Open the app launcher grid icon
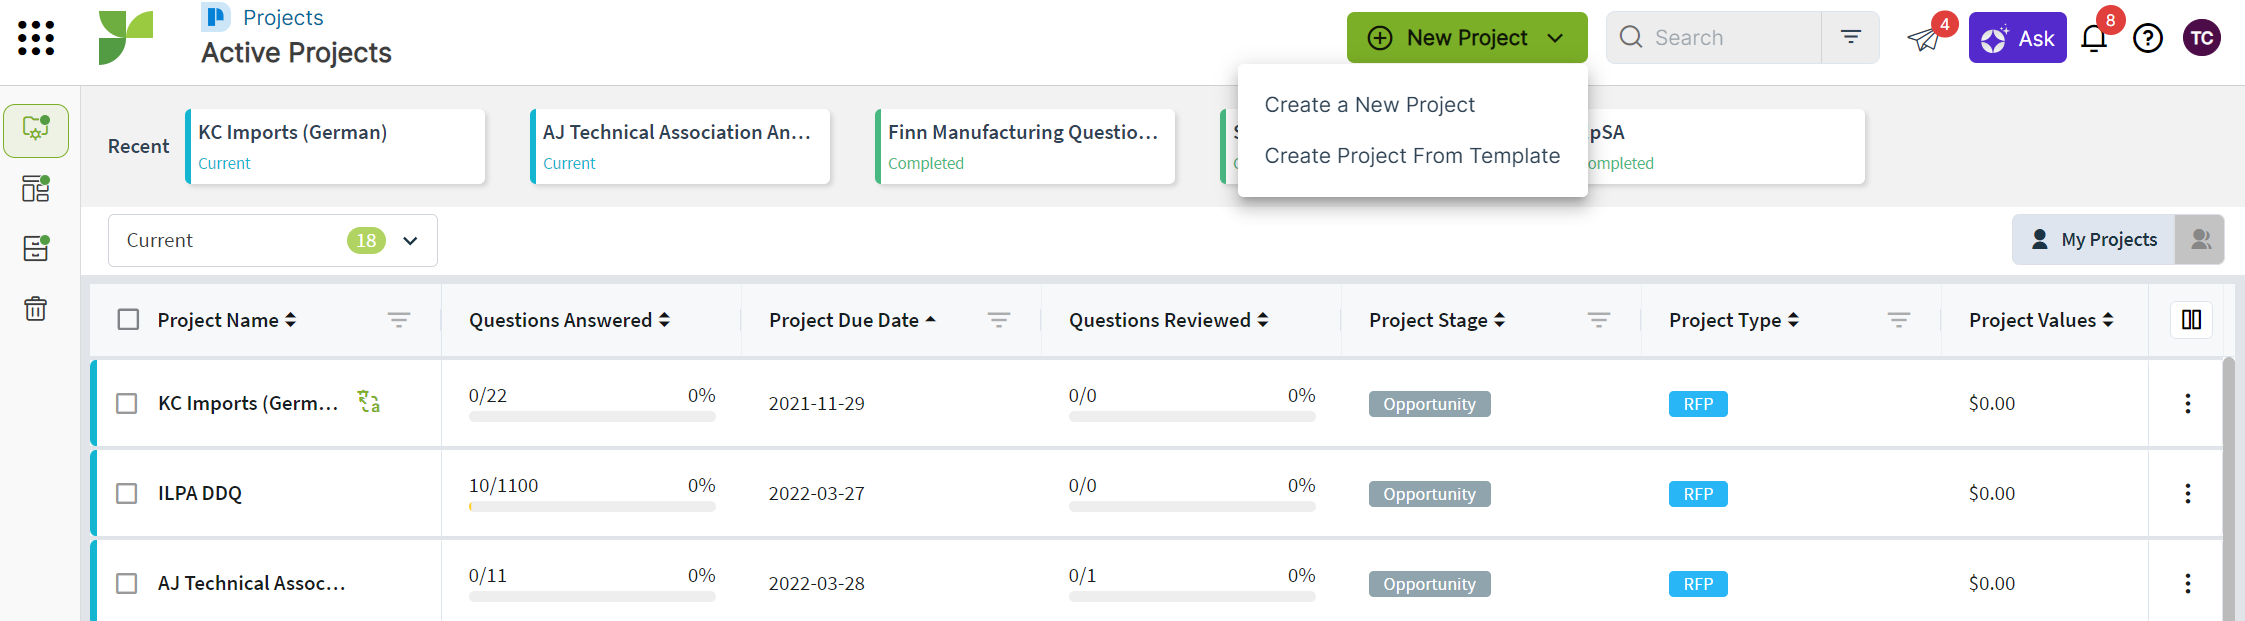 (x=36, y=38)
